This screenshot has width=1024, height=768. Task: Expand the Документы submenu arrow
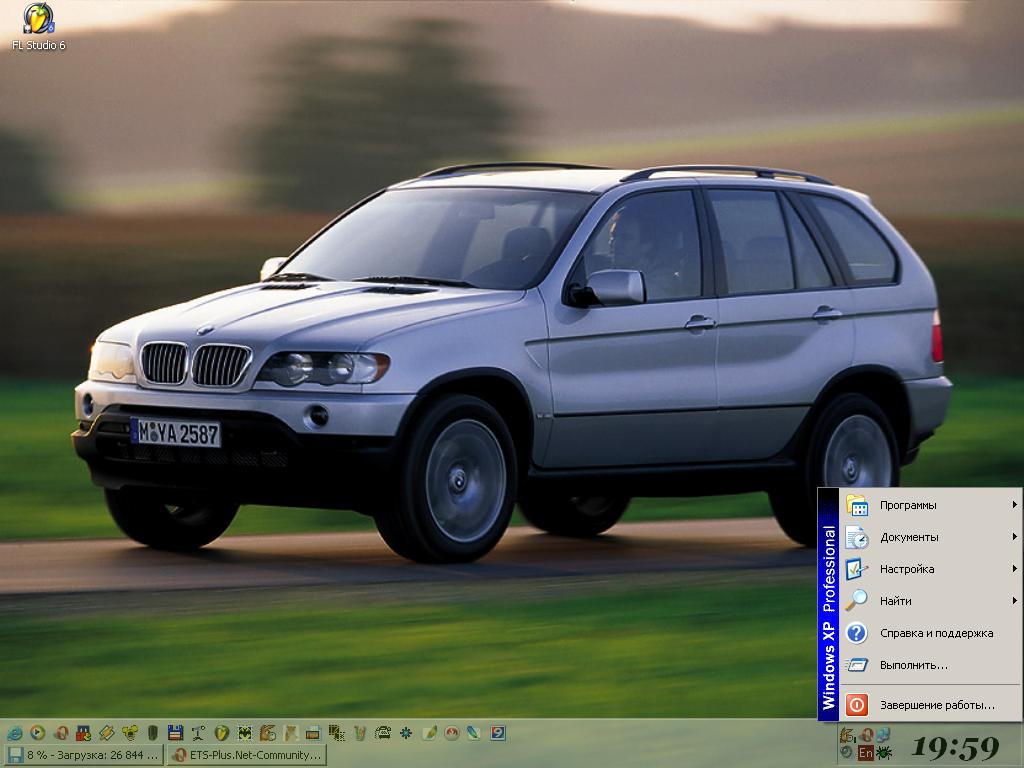[1014, 537]
